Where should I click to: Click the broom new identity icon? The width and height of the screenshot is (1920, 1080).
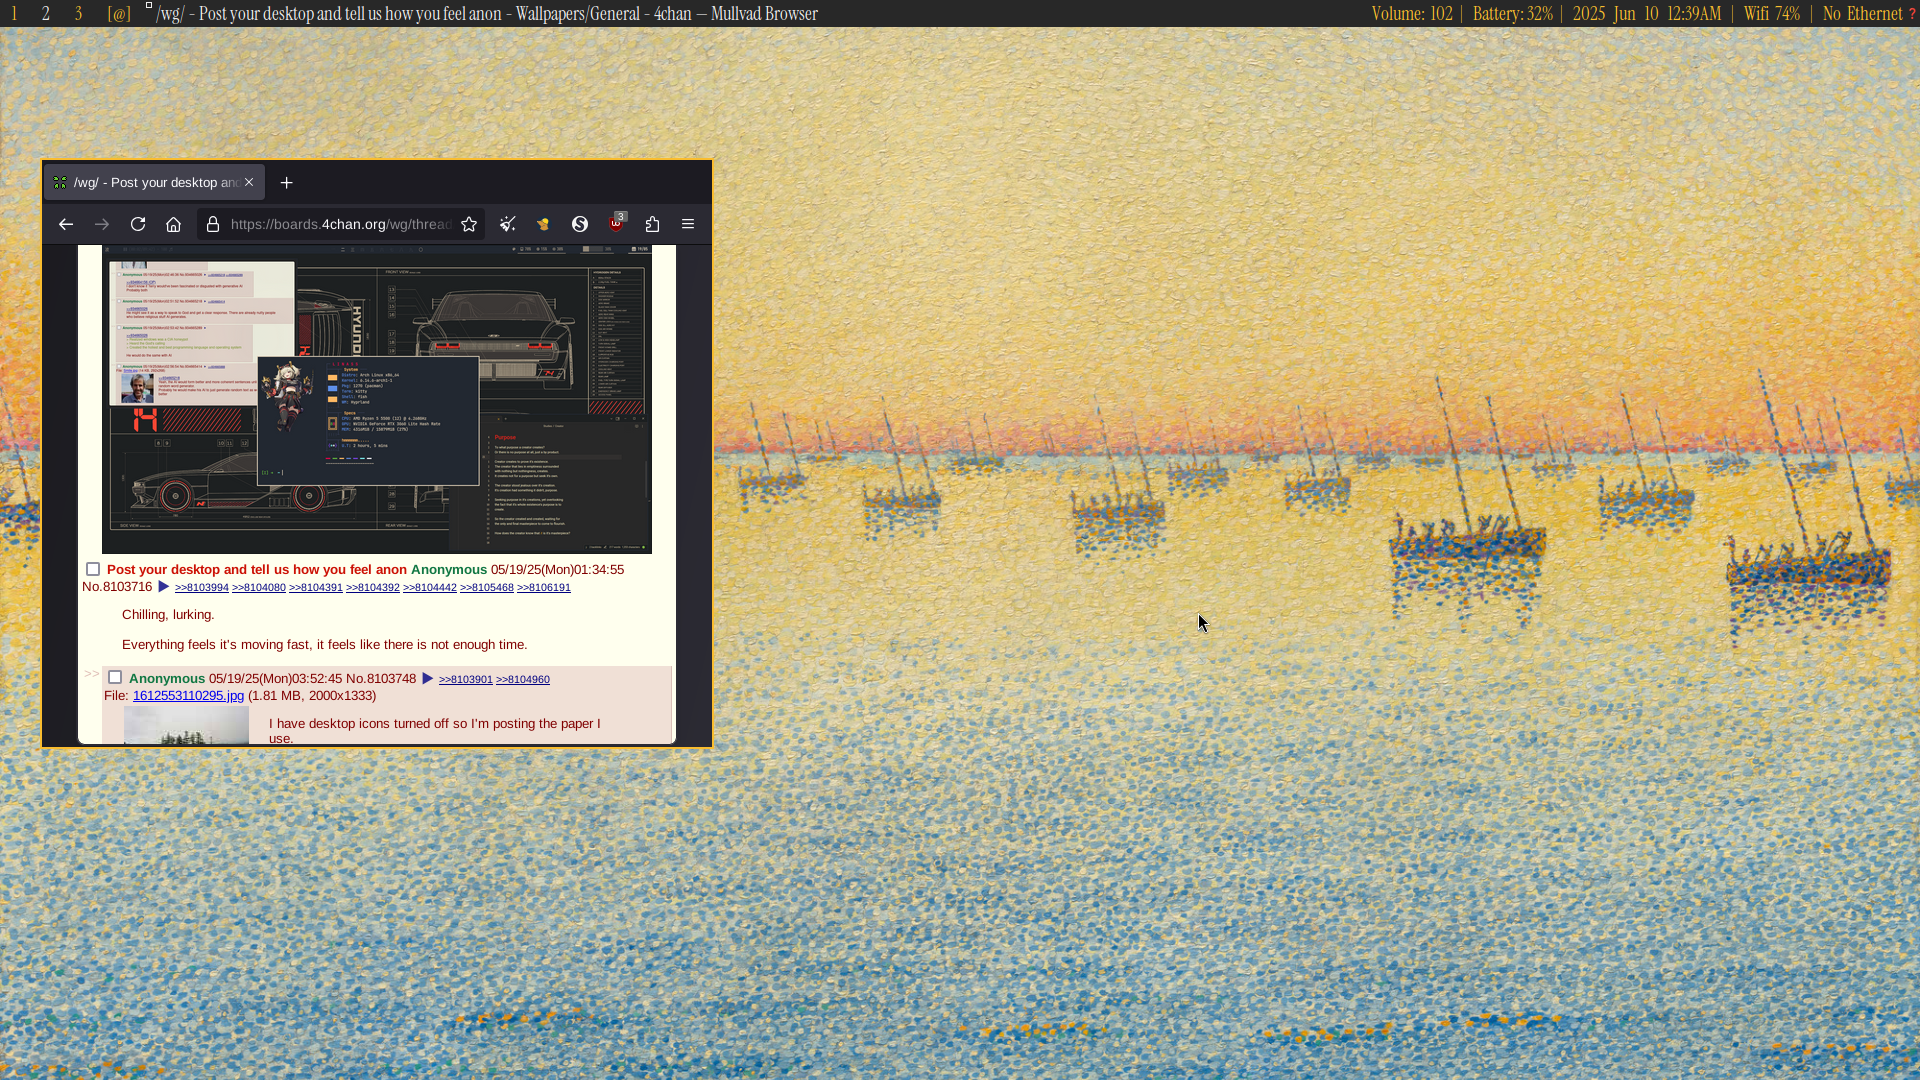coord(508,224)
